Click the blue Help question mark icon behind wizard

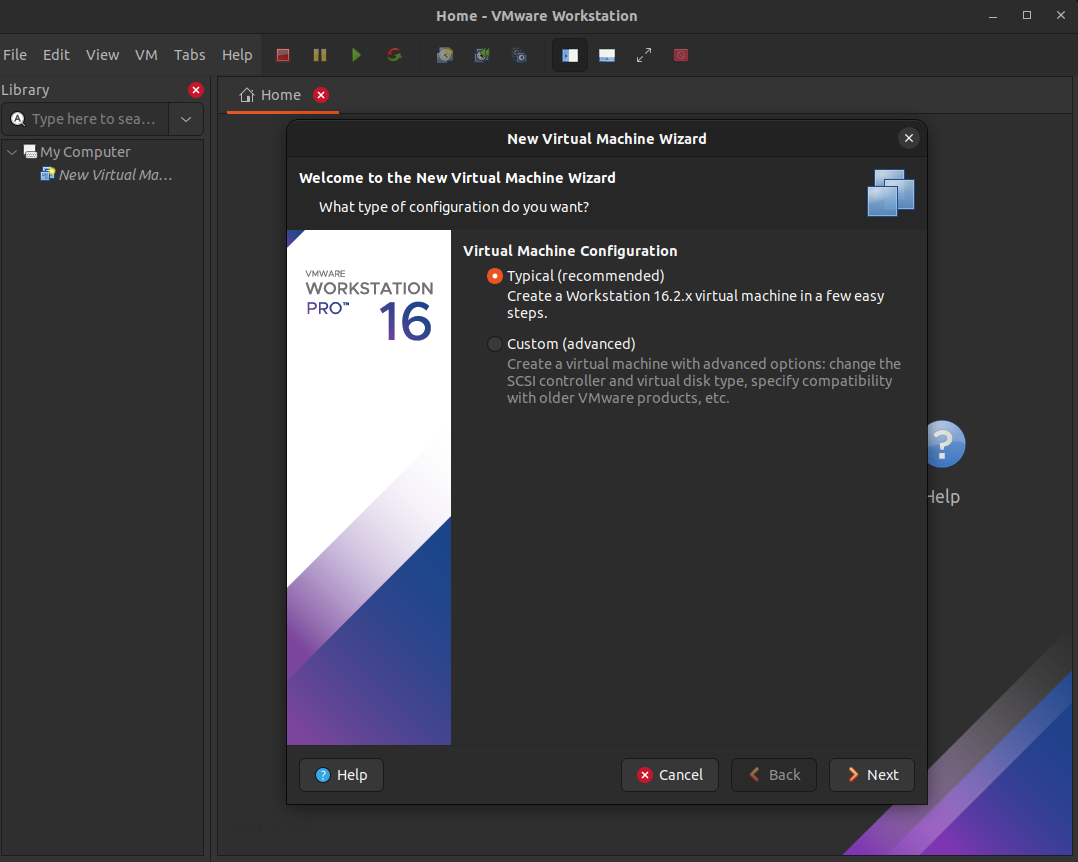point(945,444)
